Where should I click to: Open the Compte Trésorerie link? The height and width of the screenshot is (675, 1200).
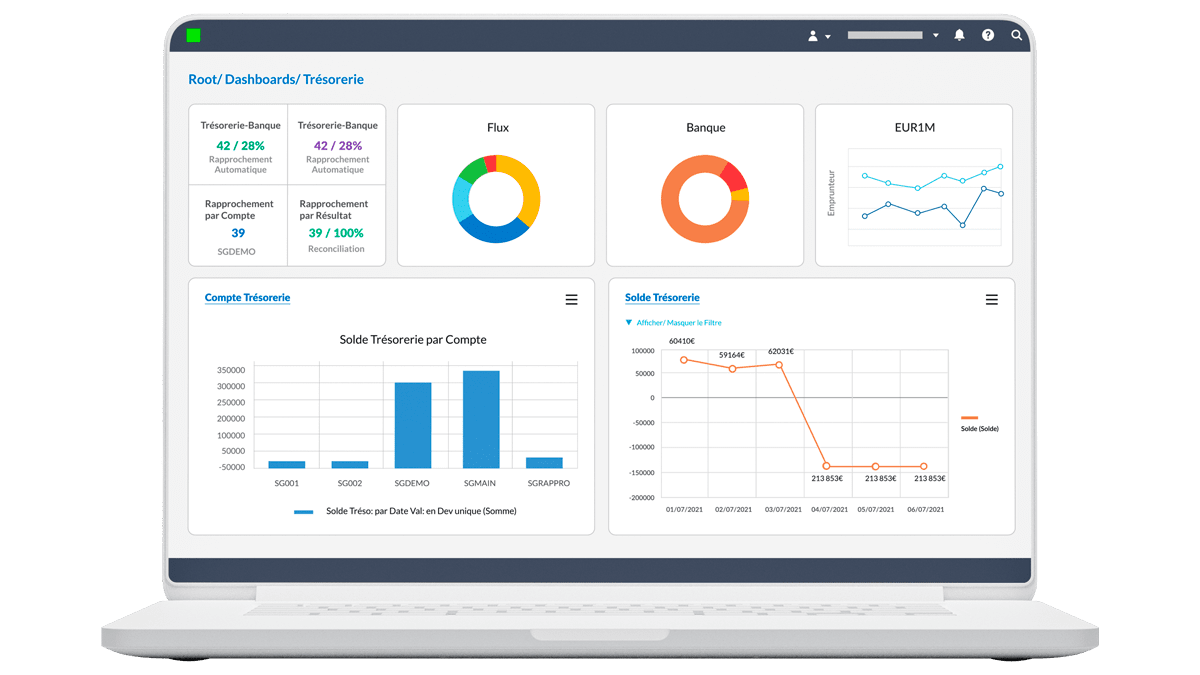tap(247, 297)
